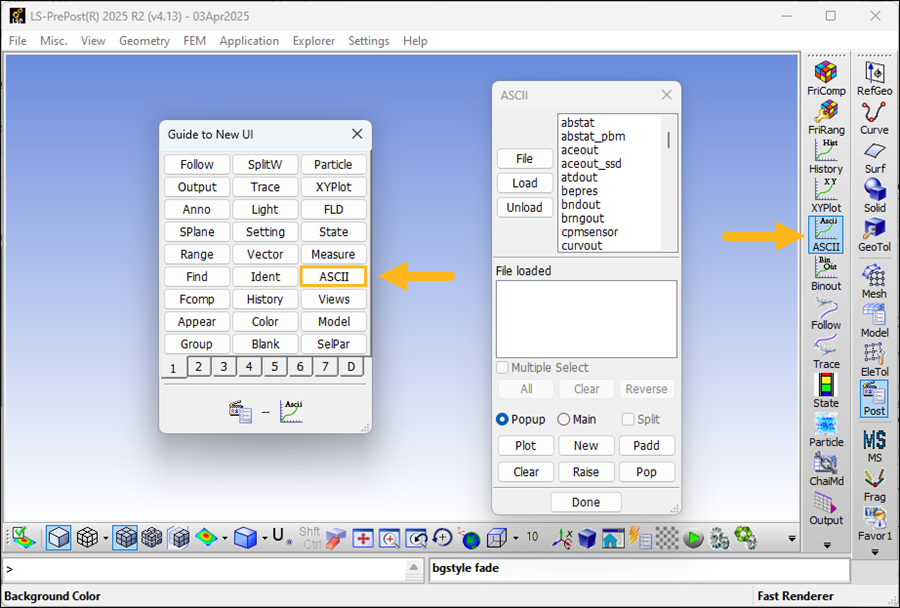Choose the Popup radio option
900x608 pixels.
(503, 420)
